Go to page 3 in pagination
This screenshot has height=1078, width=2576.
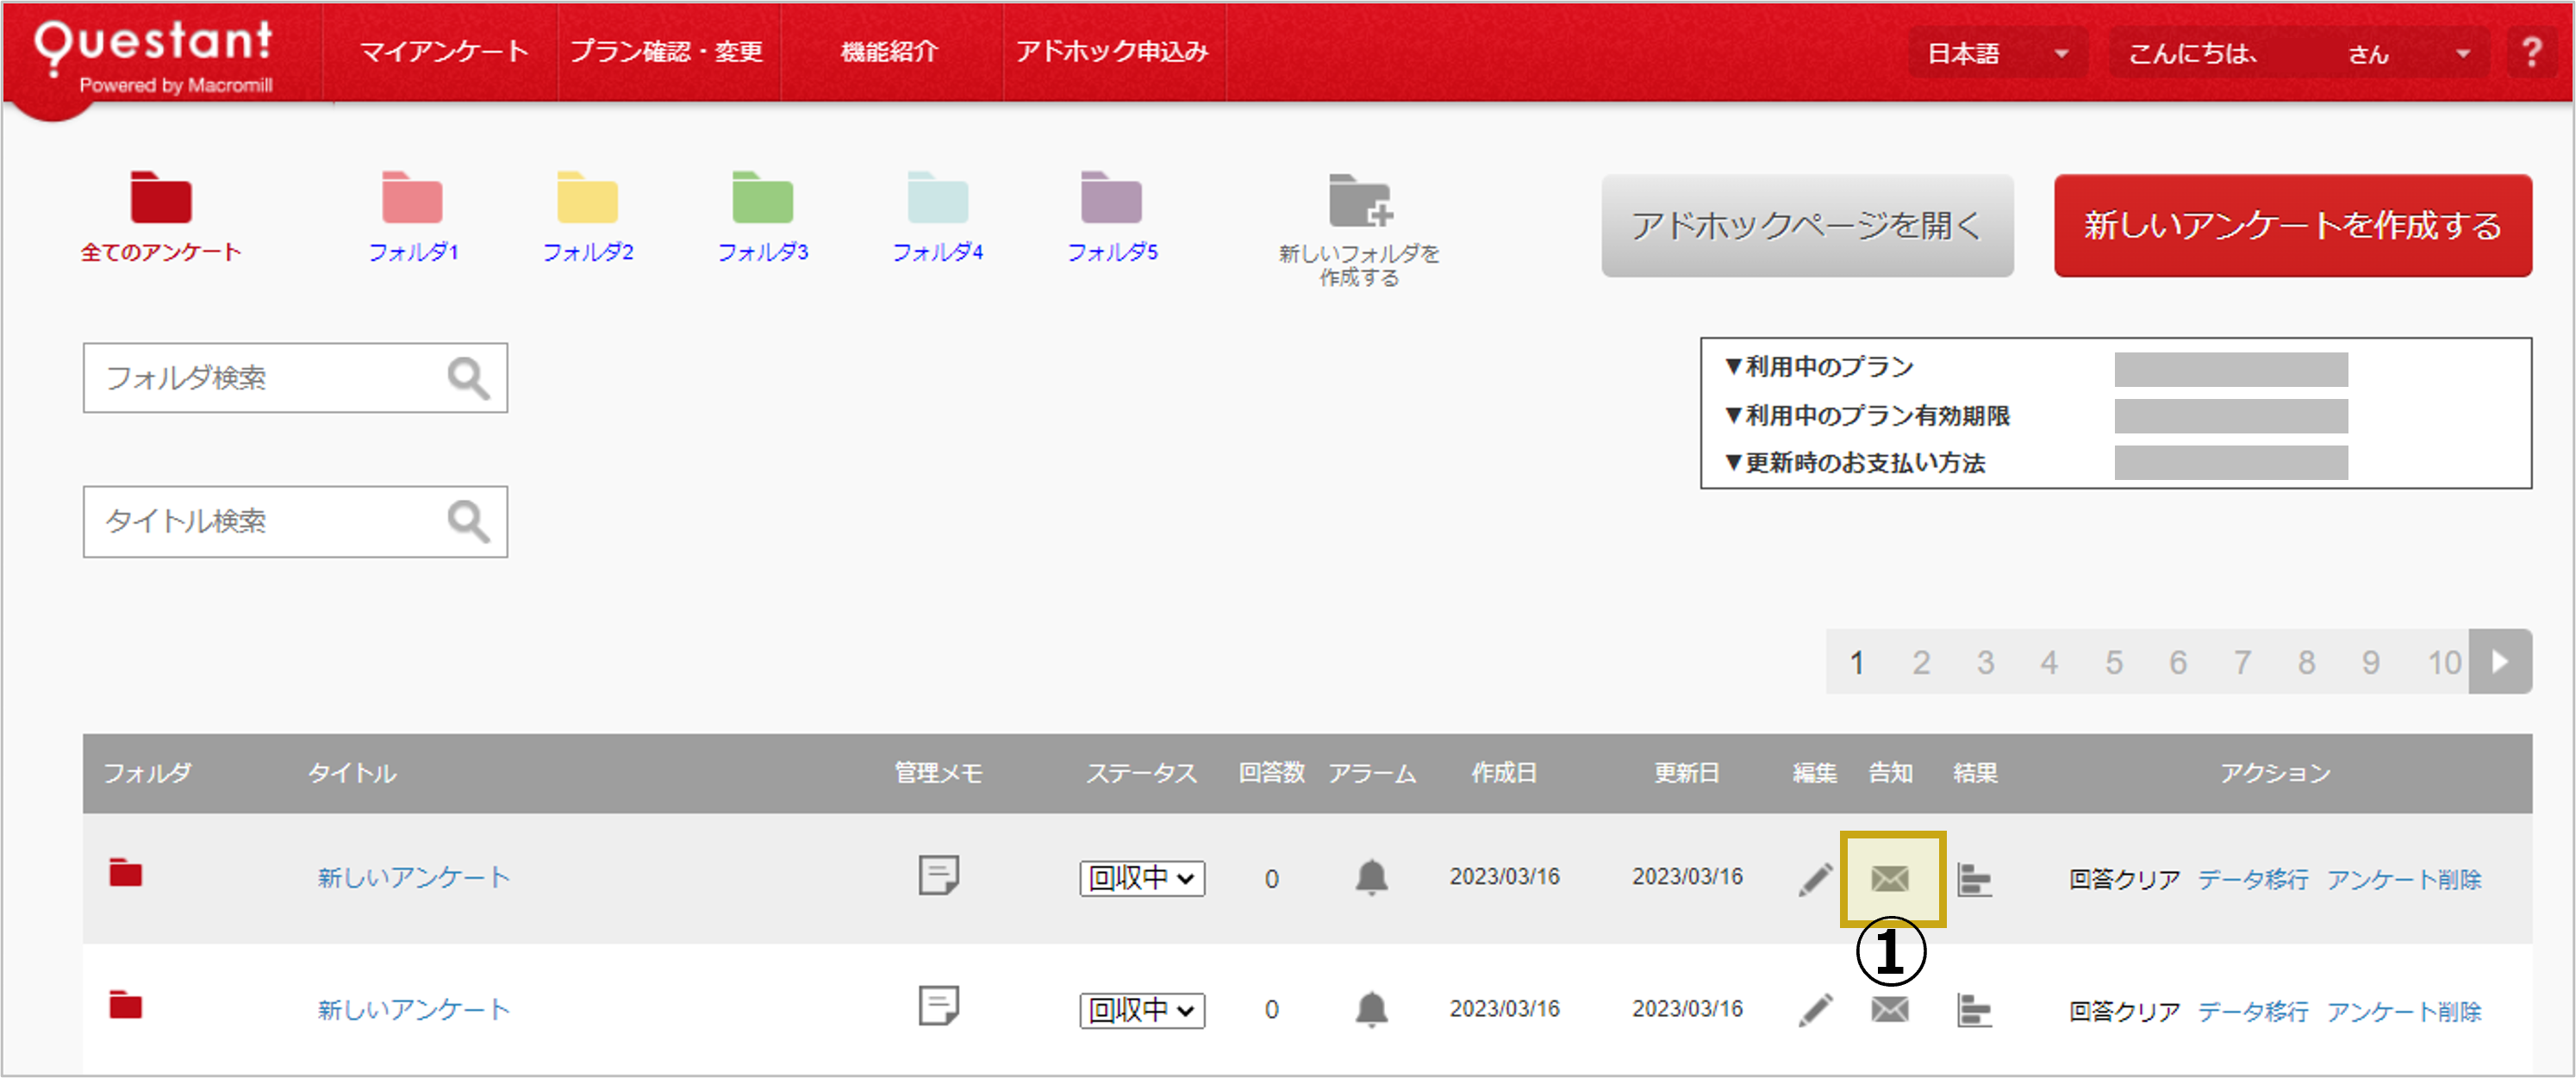coord(1985,662)
